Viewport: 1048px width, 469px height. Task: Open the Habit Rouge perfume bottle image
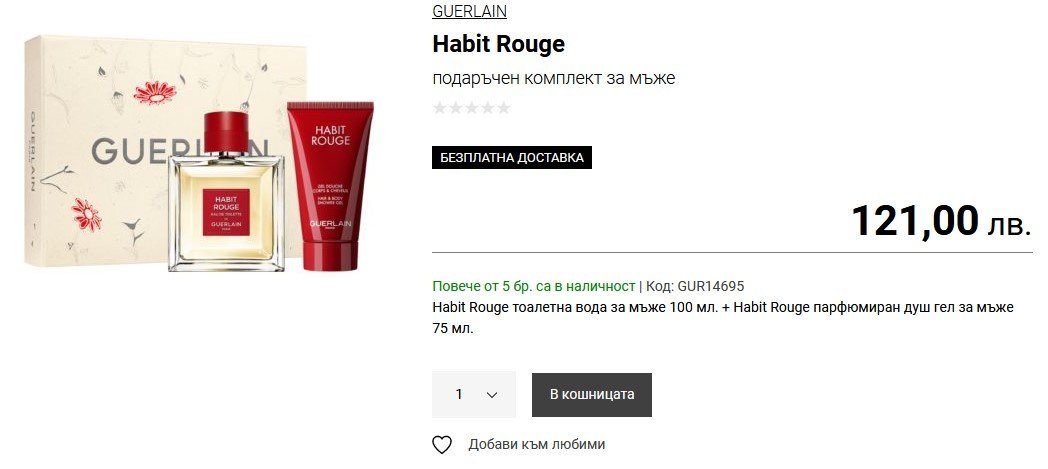pyautogui.click(x=226, y=192)
